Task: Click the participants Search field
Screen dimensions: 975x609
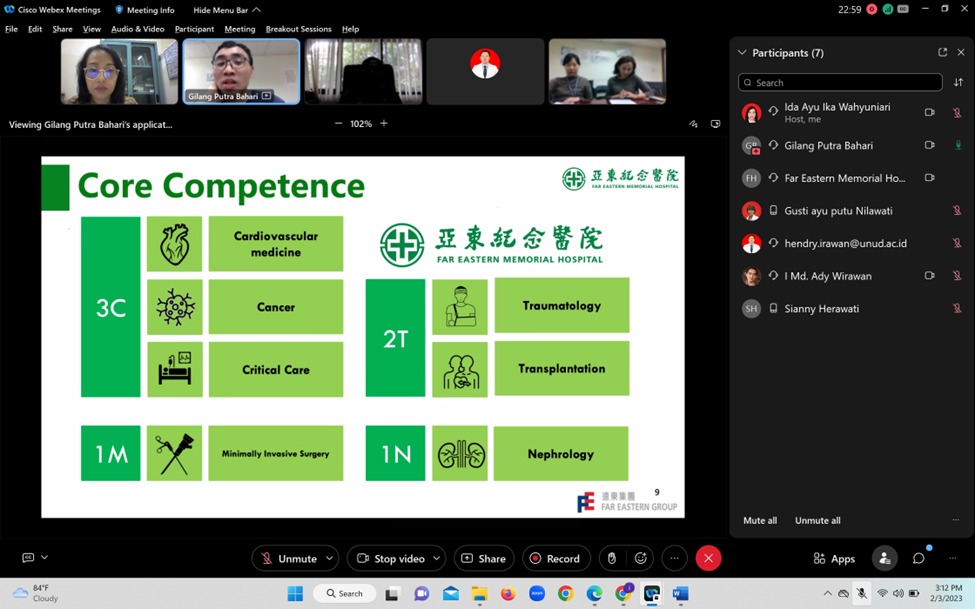Action: click(x=840, y=83)
